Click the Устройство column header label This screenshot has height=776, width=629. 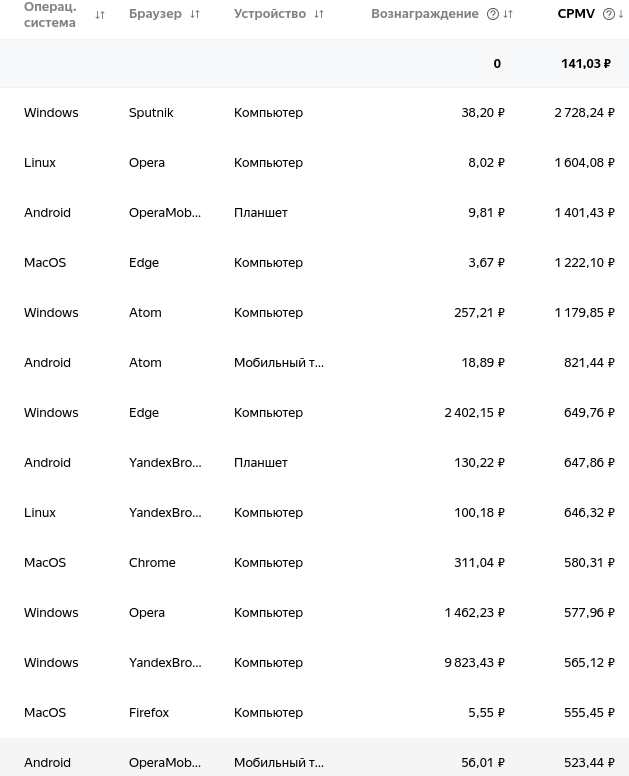point(270,14)
